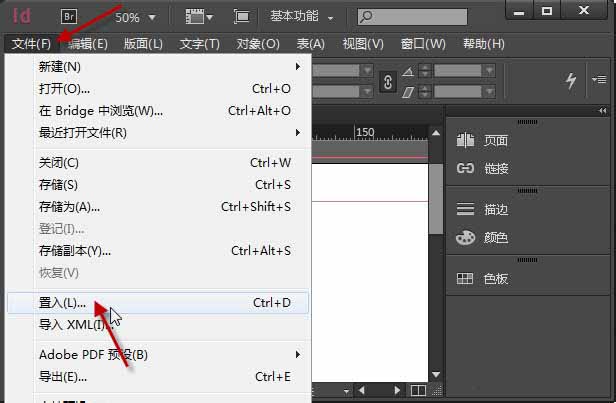The height and width of the screenshot is (403, 616).
Task: Open the 版面(L) menu
Action: 143,44
